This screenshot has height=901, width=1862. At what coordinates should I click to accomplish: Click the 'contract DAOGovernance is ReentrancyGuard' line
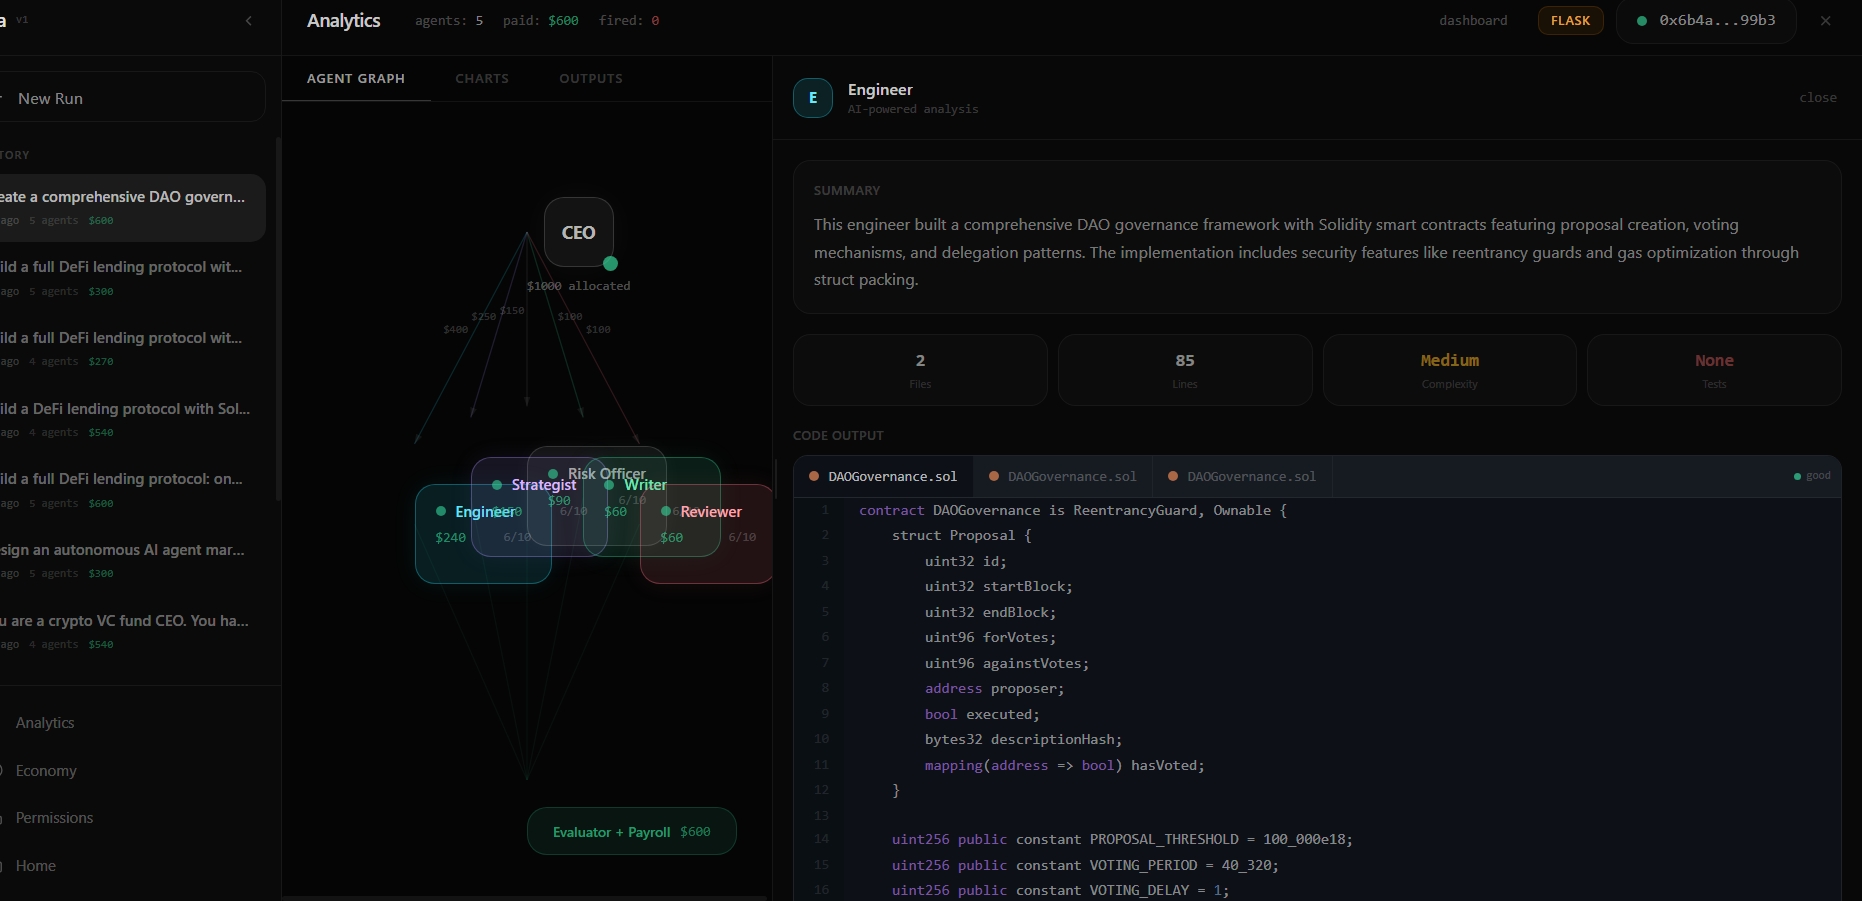click(x=1073, y=511)
